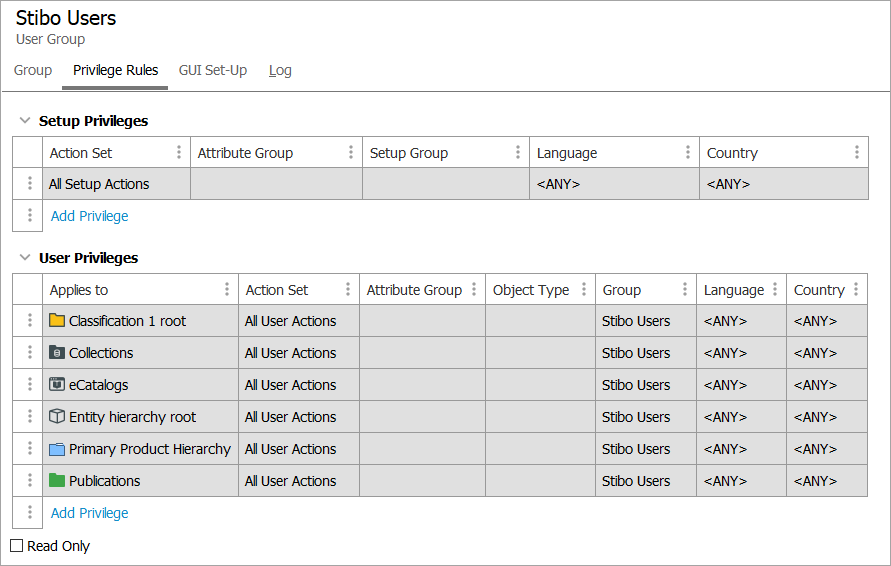Click the Collections row icon
The image size is (891, 566).
pos(57,353)
